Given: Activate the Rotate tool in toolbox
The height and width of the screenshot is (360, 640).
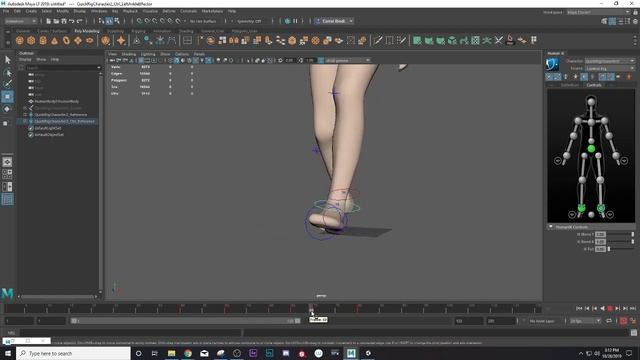Looking at the screenshot, I should coord(7,109).
